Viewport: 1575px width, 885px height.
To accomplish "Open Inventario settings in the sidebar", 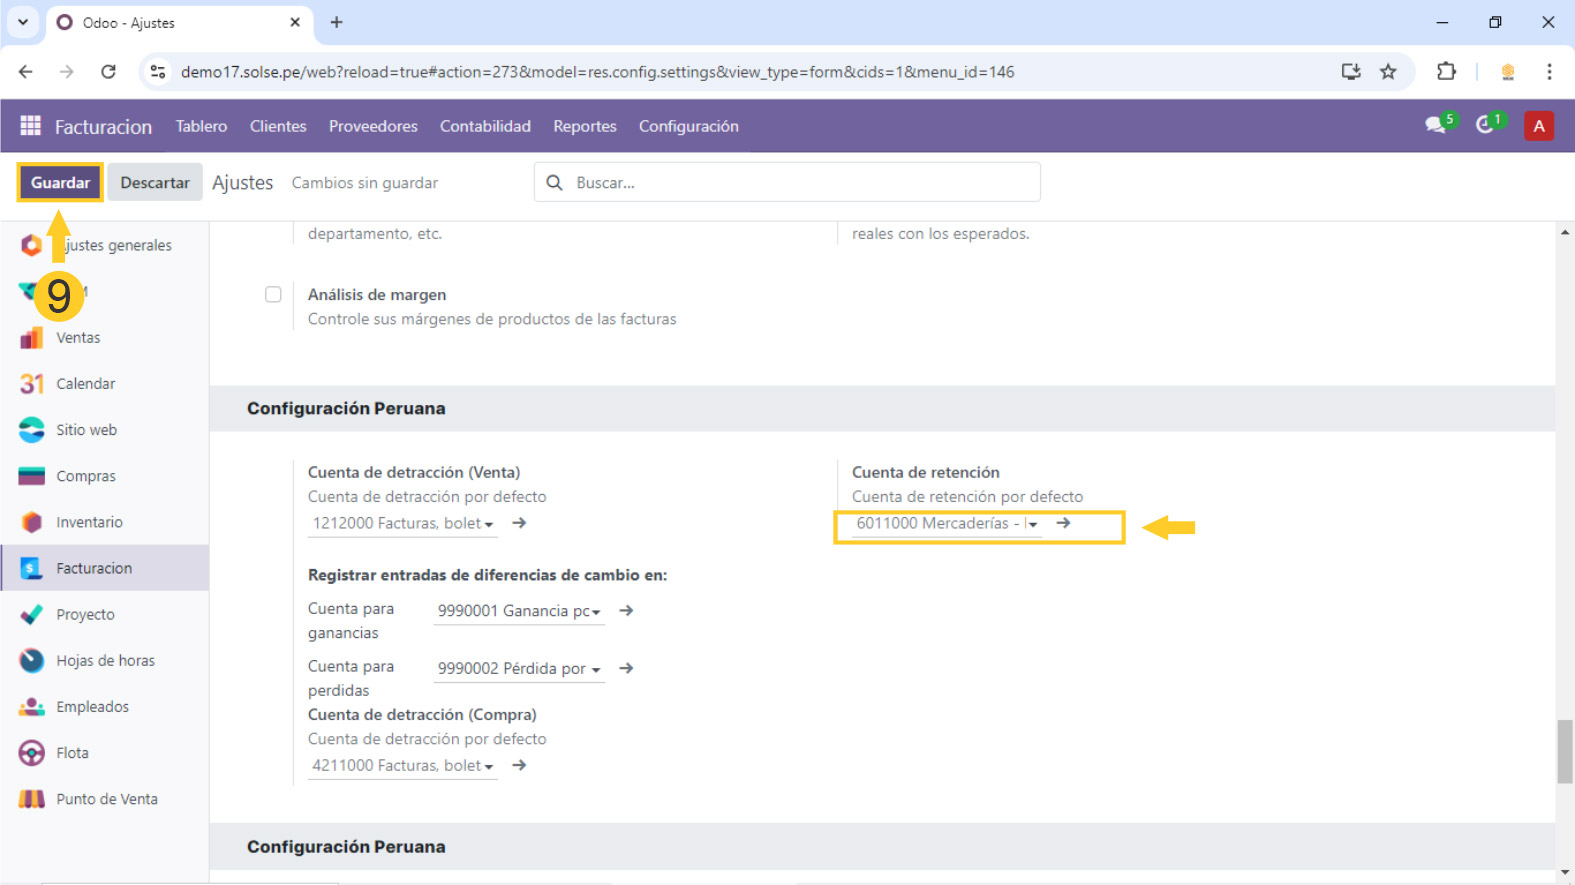I will pos(89,522).
